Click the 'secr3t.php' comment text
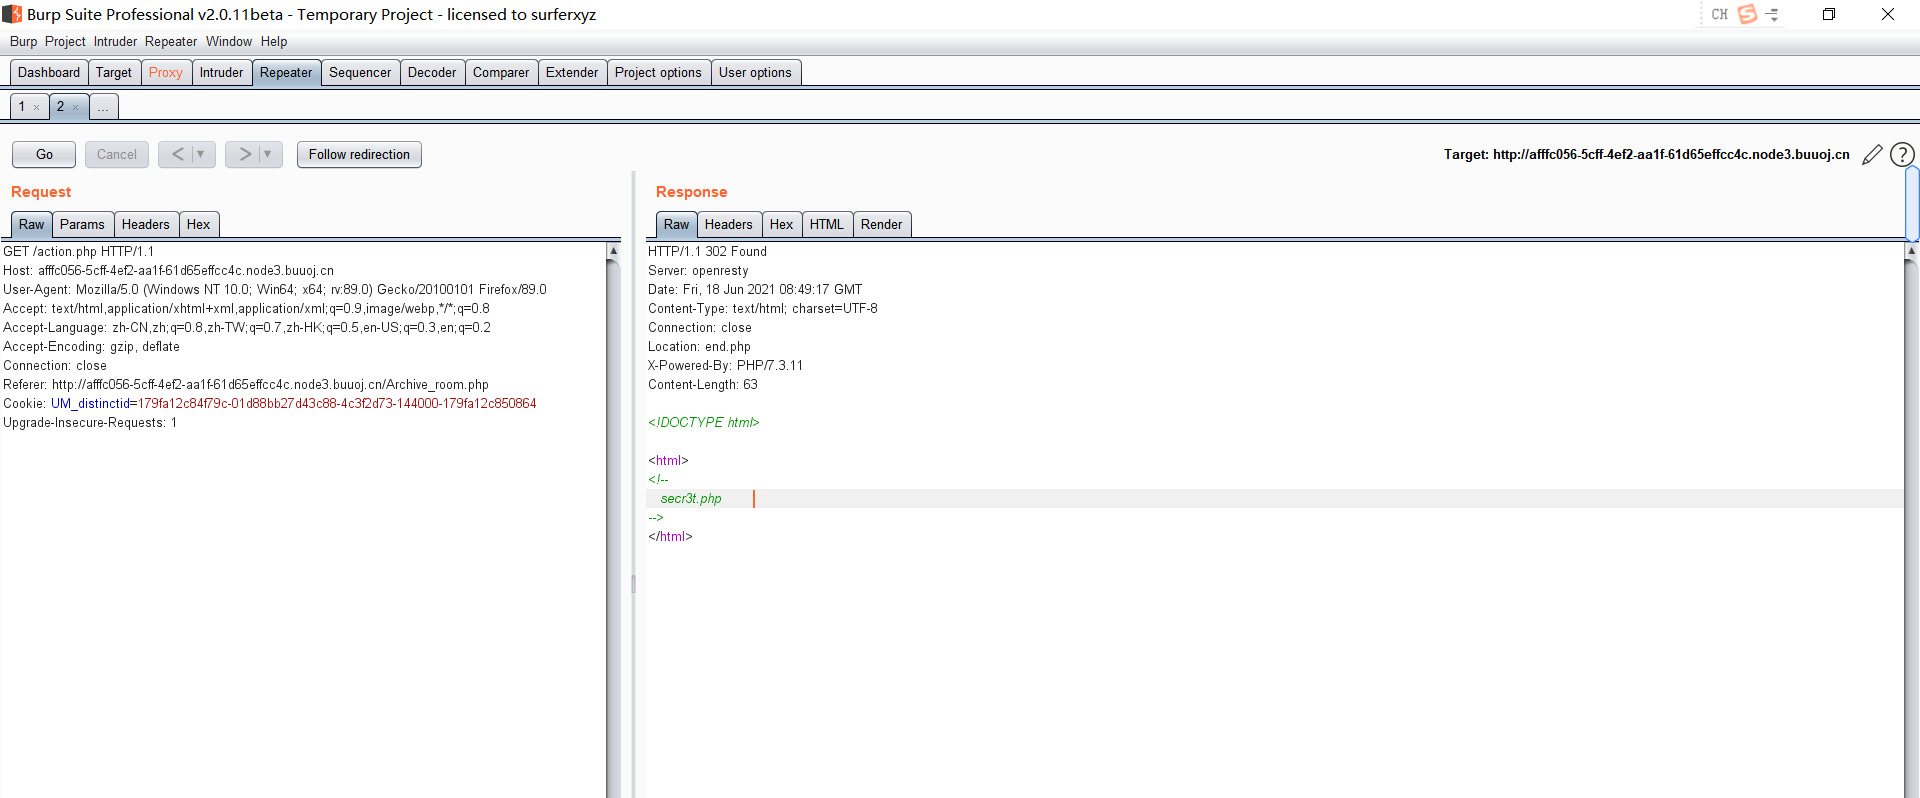1920x798 pixels. [691, 499]
